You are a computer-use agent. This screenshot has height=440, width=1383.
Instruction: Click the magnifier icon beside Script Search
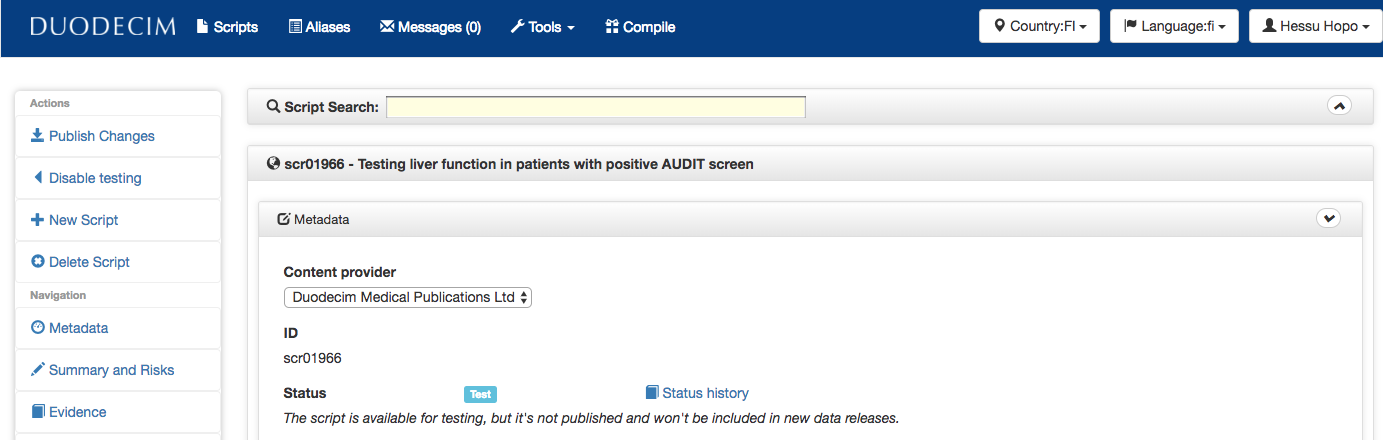(273, 107)
